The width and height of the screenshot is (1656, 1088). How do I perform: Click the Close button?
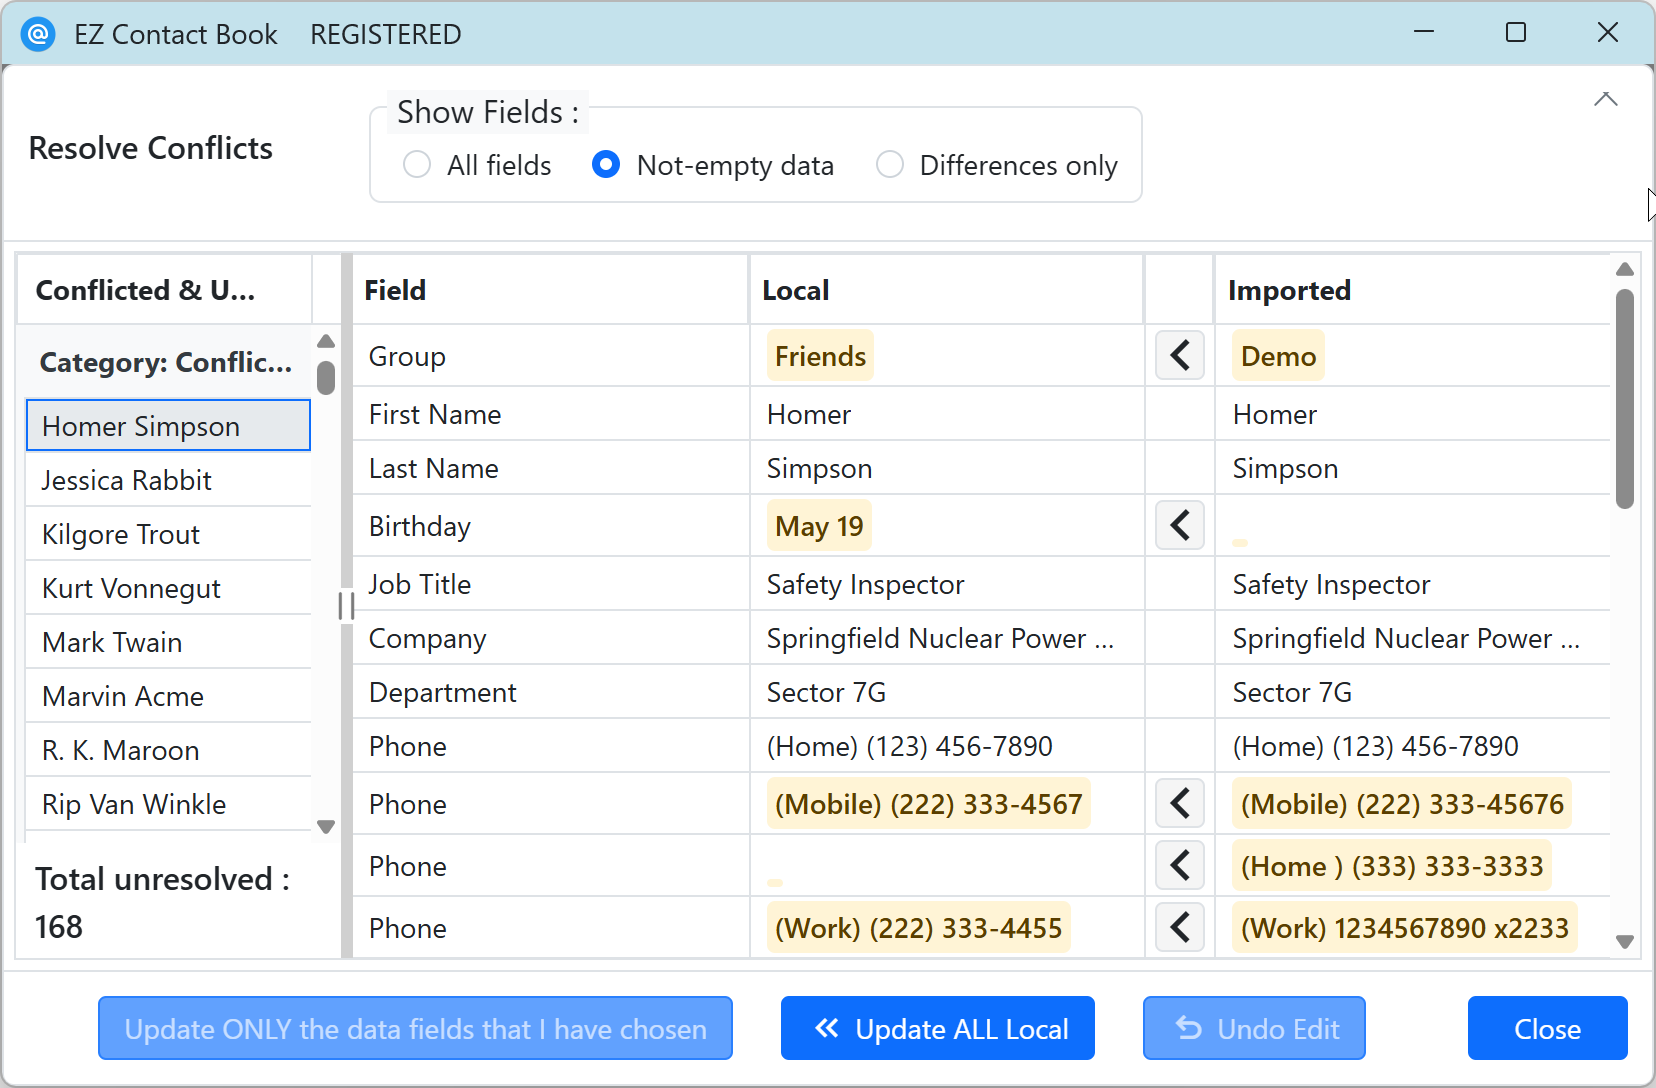(x=1546, y=1028)
